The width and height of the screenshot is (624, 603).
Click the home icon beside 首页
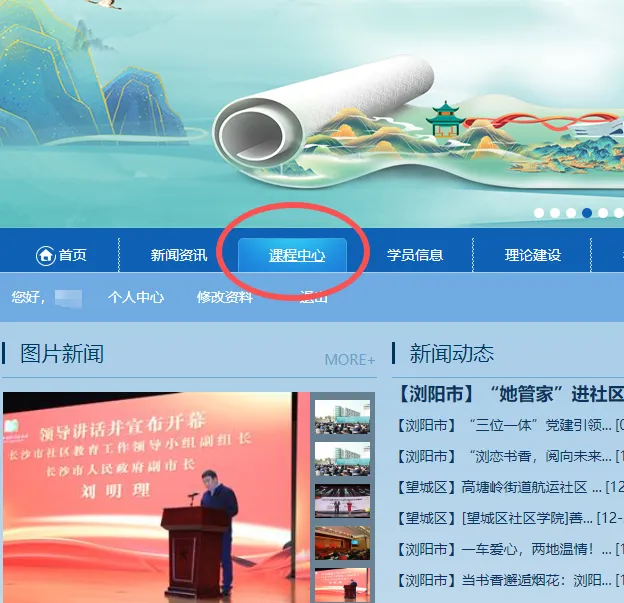[x=46, y=256]
